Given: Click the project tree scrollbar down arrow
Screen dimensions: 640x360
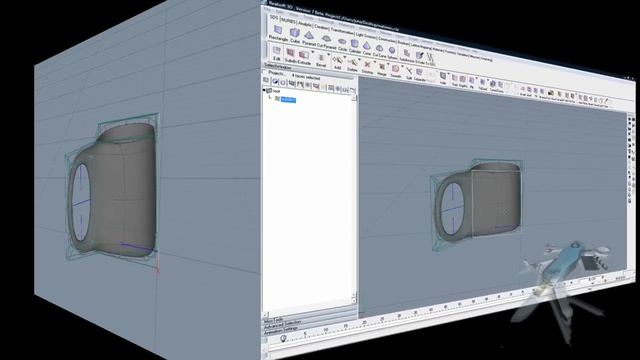Looking at the screenshot, I should click(x=353, y=301).
